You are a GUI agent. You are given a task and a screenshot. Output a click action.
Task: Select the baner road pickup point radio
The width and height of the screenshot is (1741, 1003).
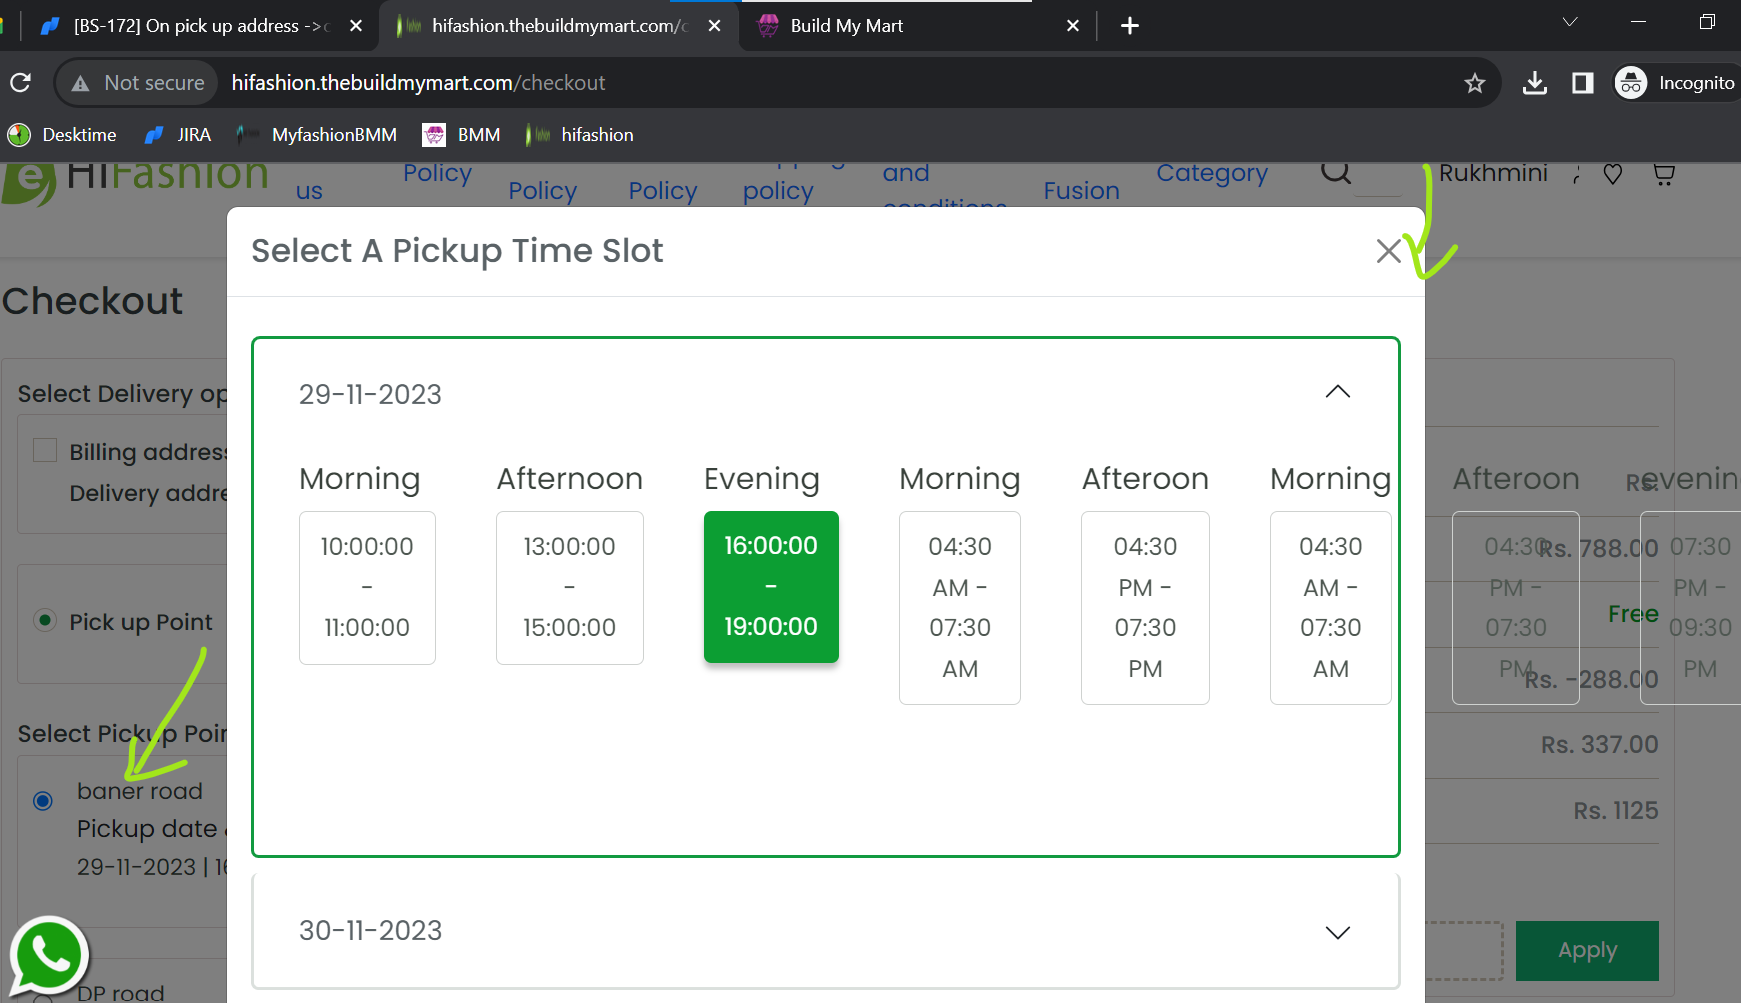[43, 801]
